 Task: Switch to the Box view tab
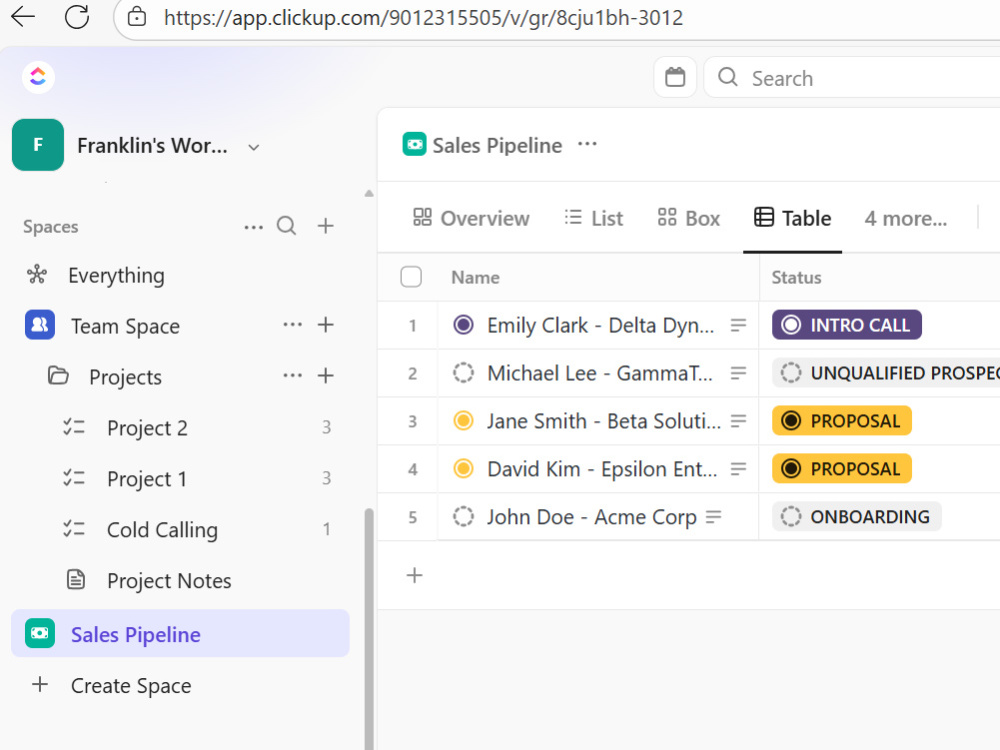point(689,218)
